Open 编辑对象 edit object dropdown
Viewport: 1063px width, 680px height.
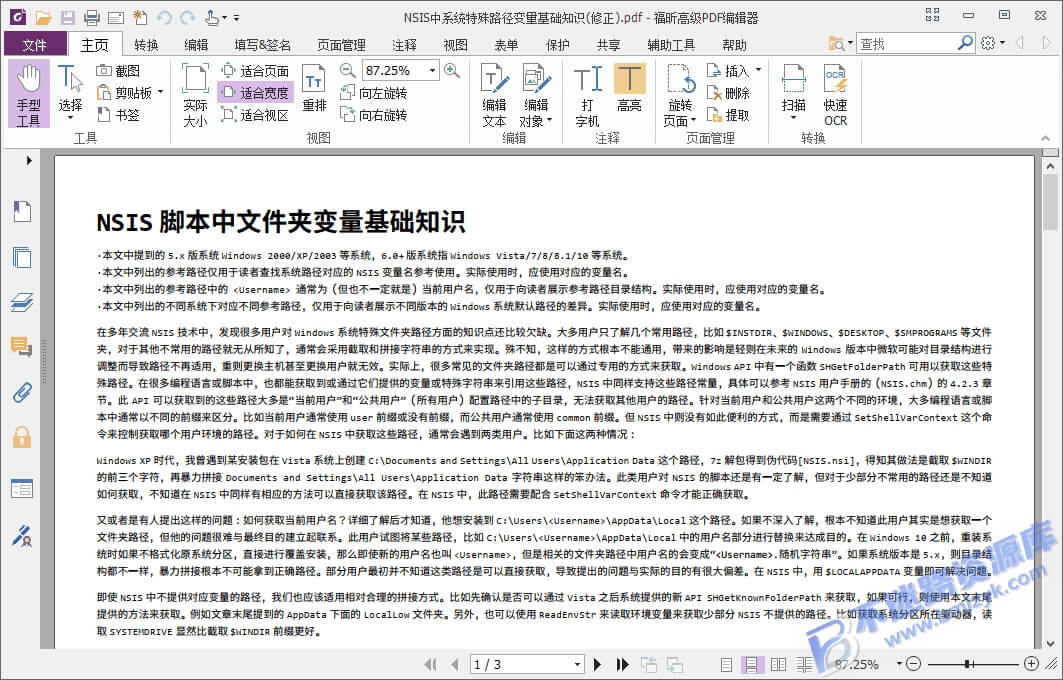pyautogui.click(x=549, y=121)
